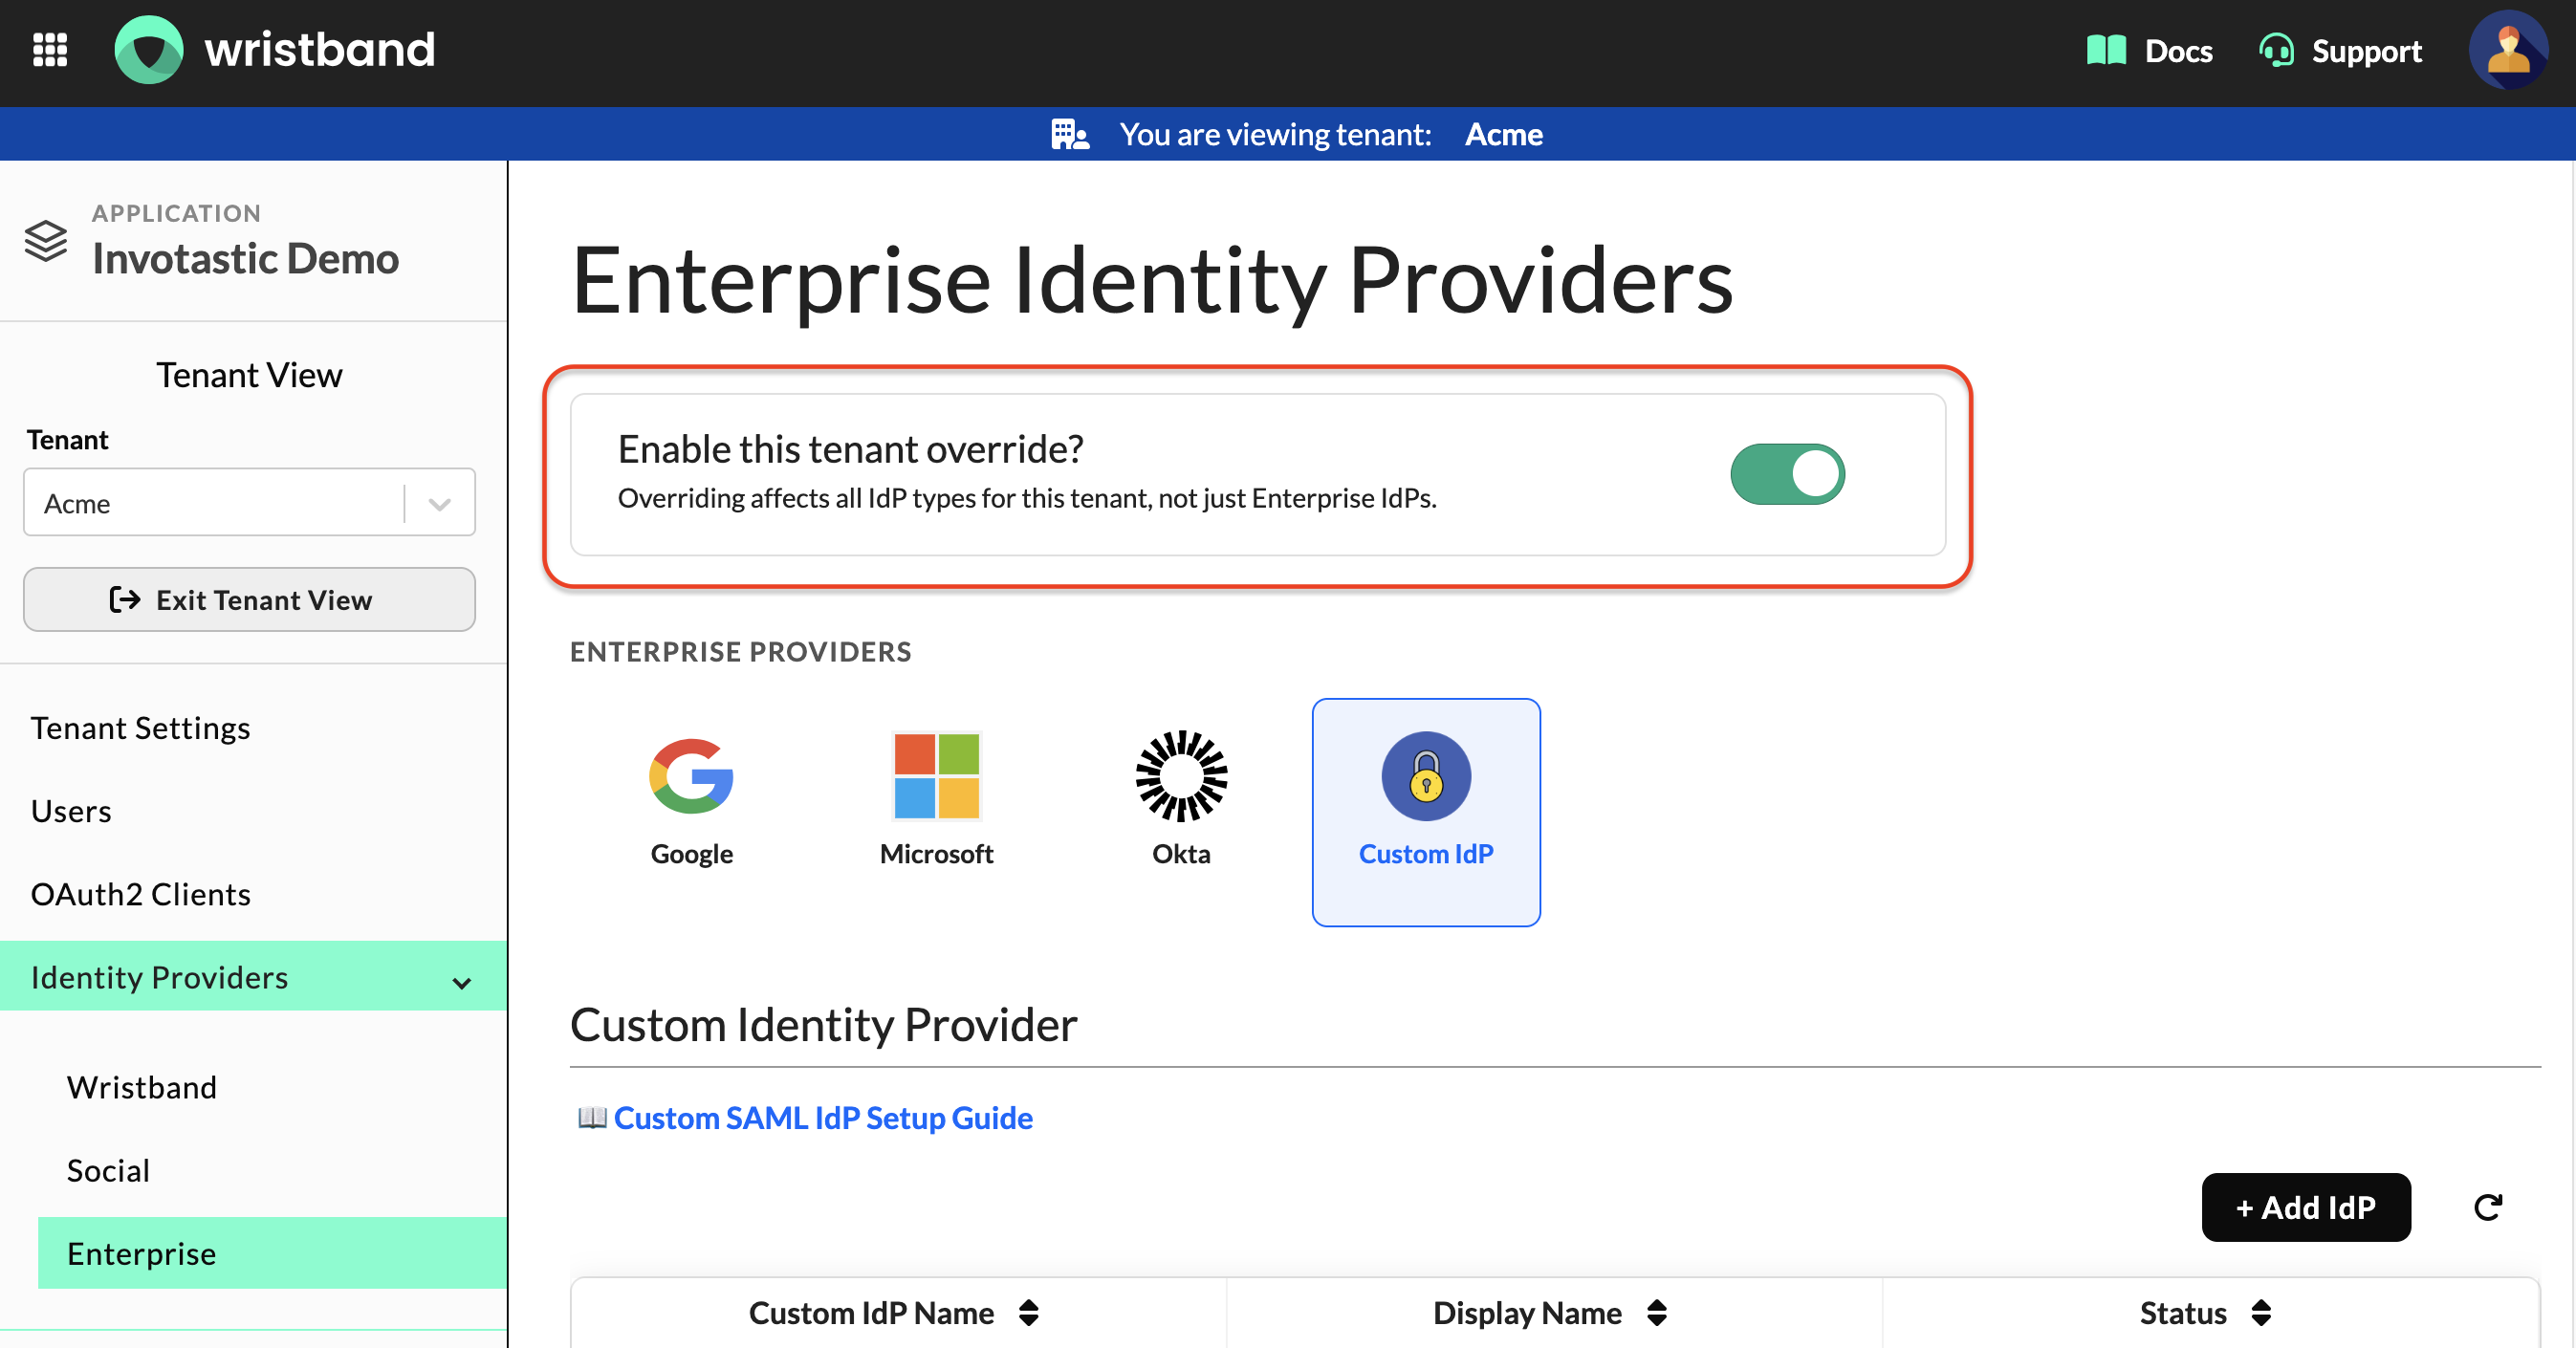Click the Google label text
This screenshot has height=1348, width=2576.
(691, 853)
